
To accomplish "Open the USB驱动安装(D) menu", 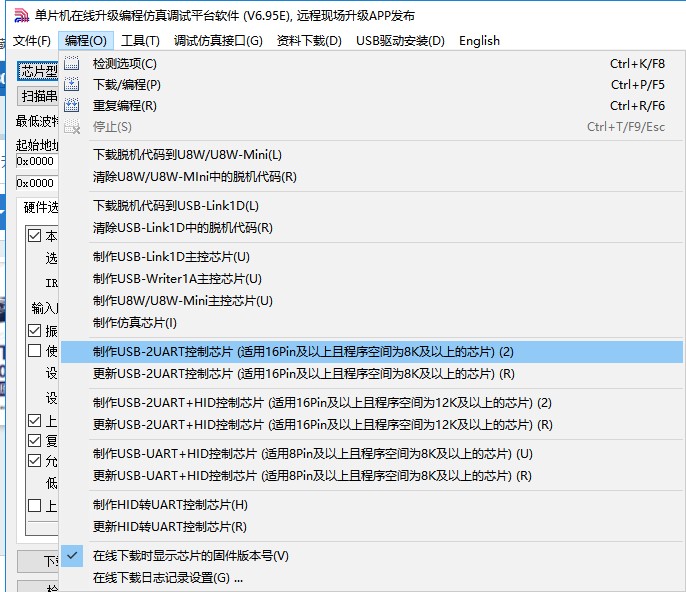I will click(400, 41).
